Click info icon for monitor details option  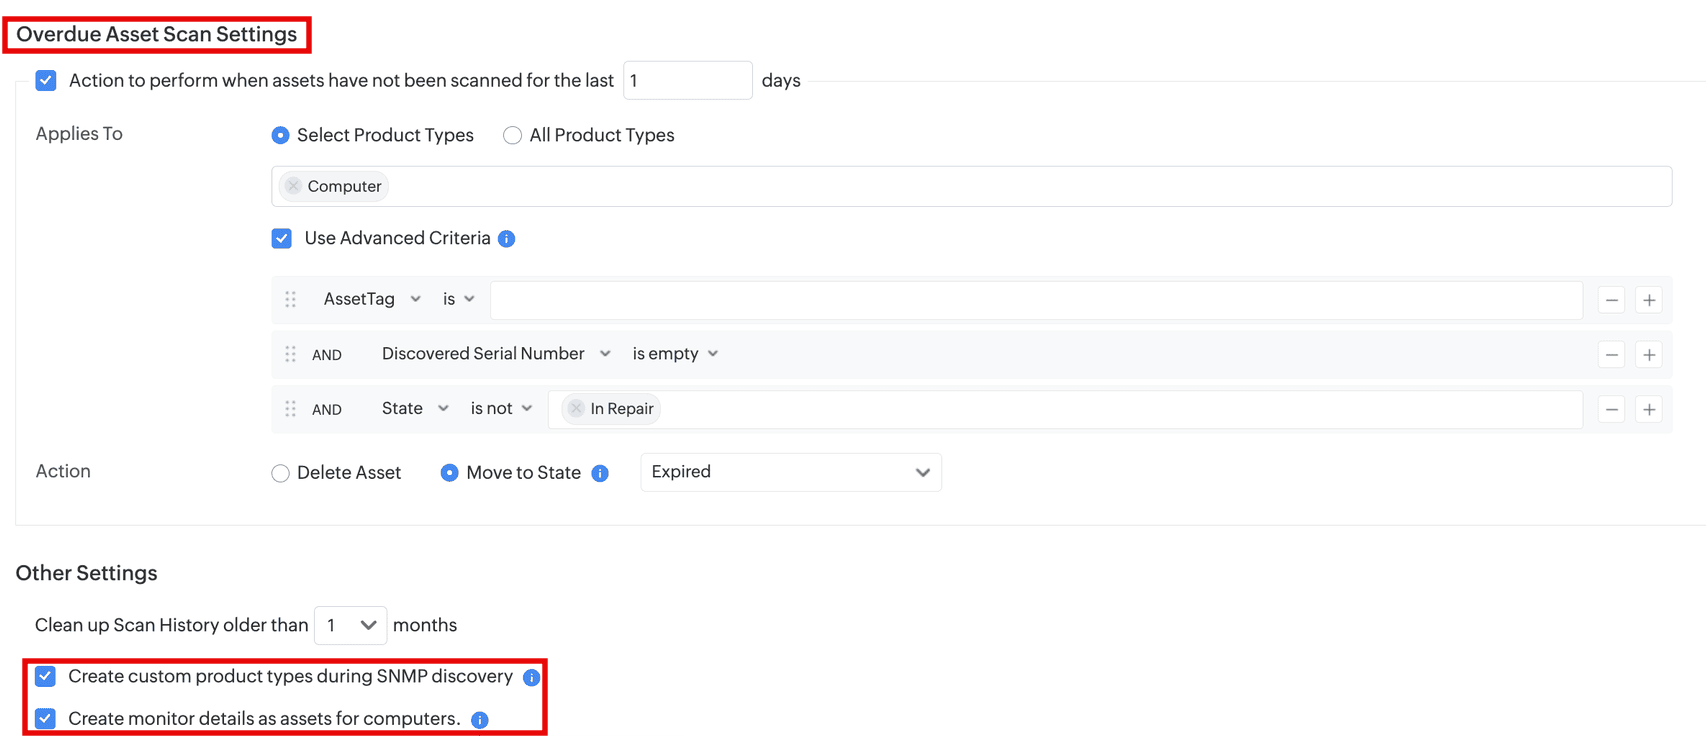480,720
